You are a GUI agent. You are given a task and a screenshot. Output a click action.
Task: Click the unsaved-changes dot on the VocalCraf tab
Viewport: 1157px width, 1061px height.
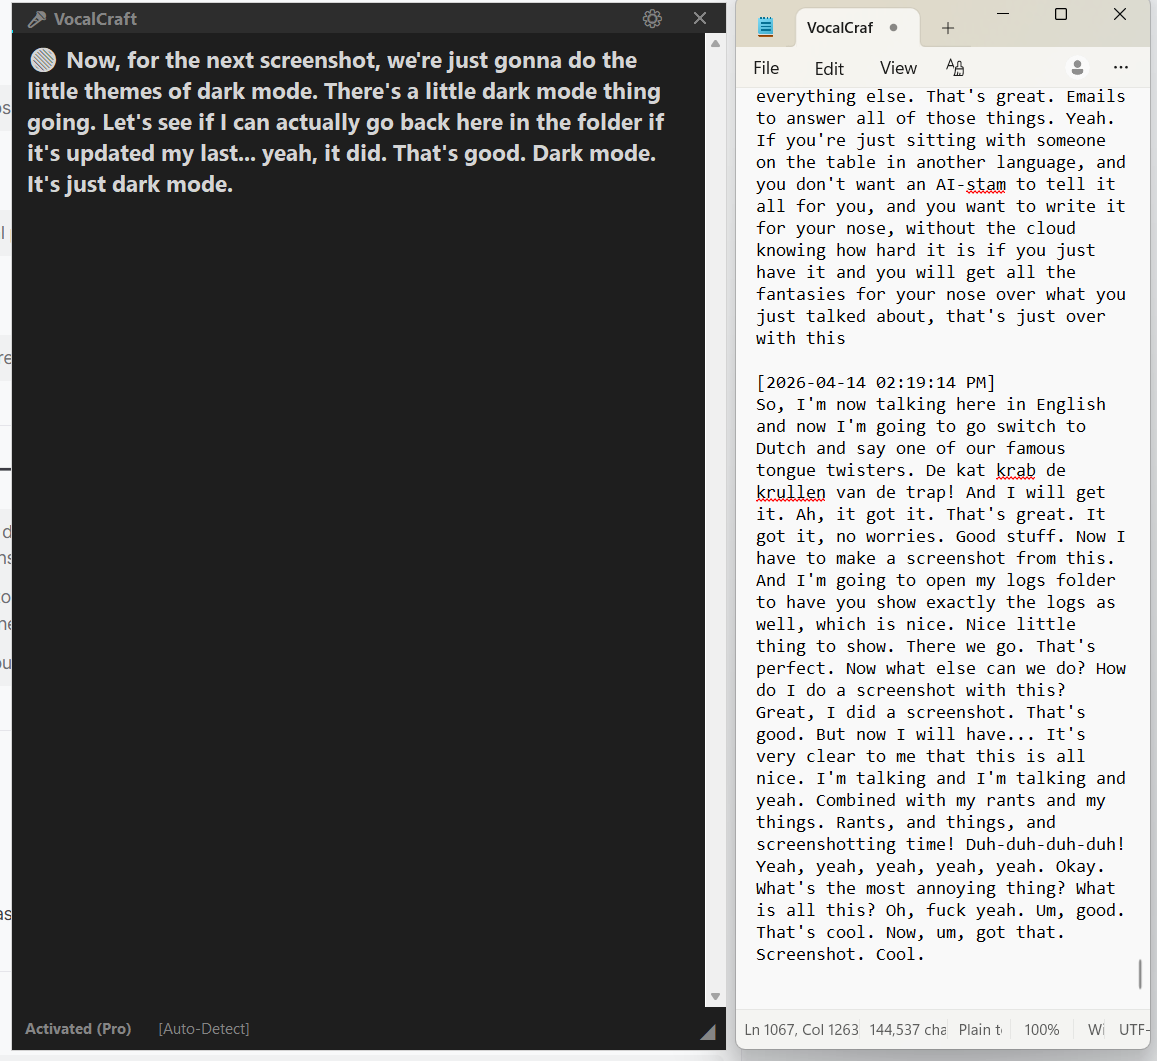point(895,27)
